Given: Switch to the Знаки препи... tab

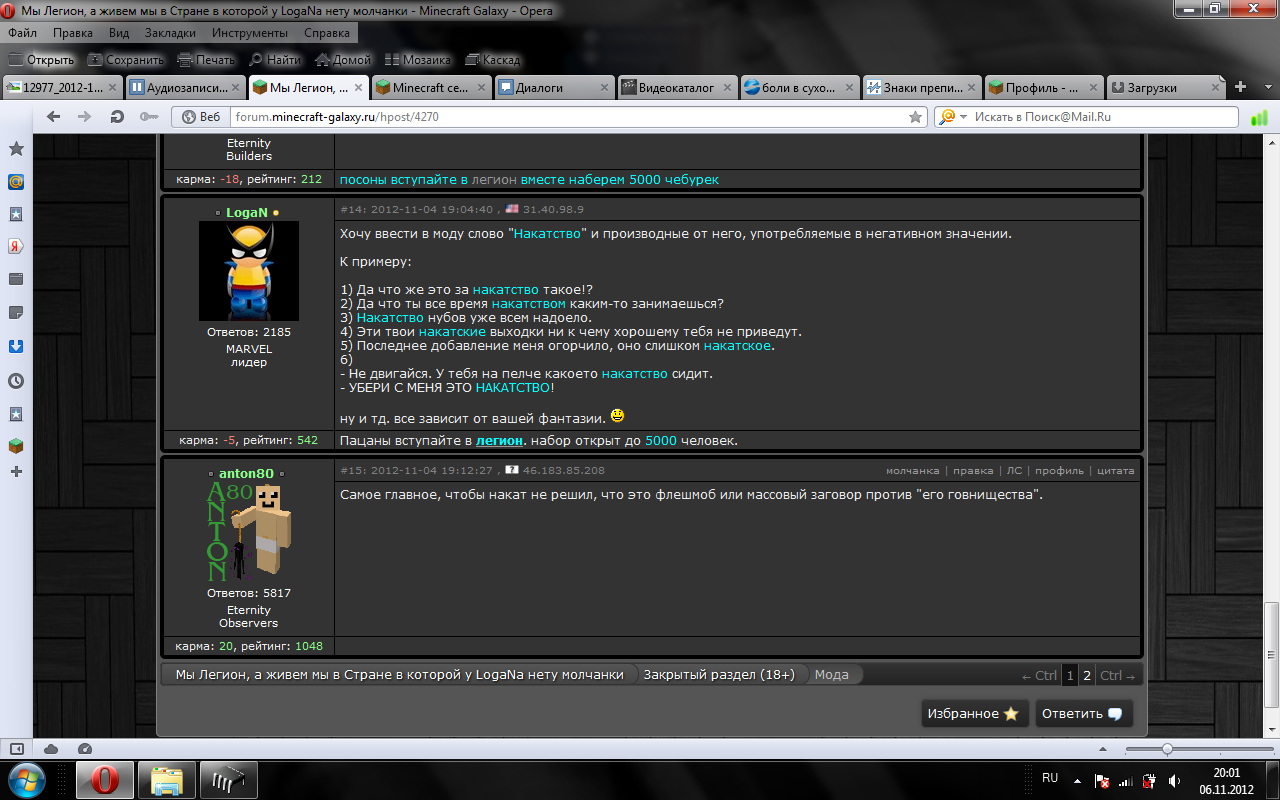Looking at the screenshot, I should 922,87.
